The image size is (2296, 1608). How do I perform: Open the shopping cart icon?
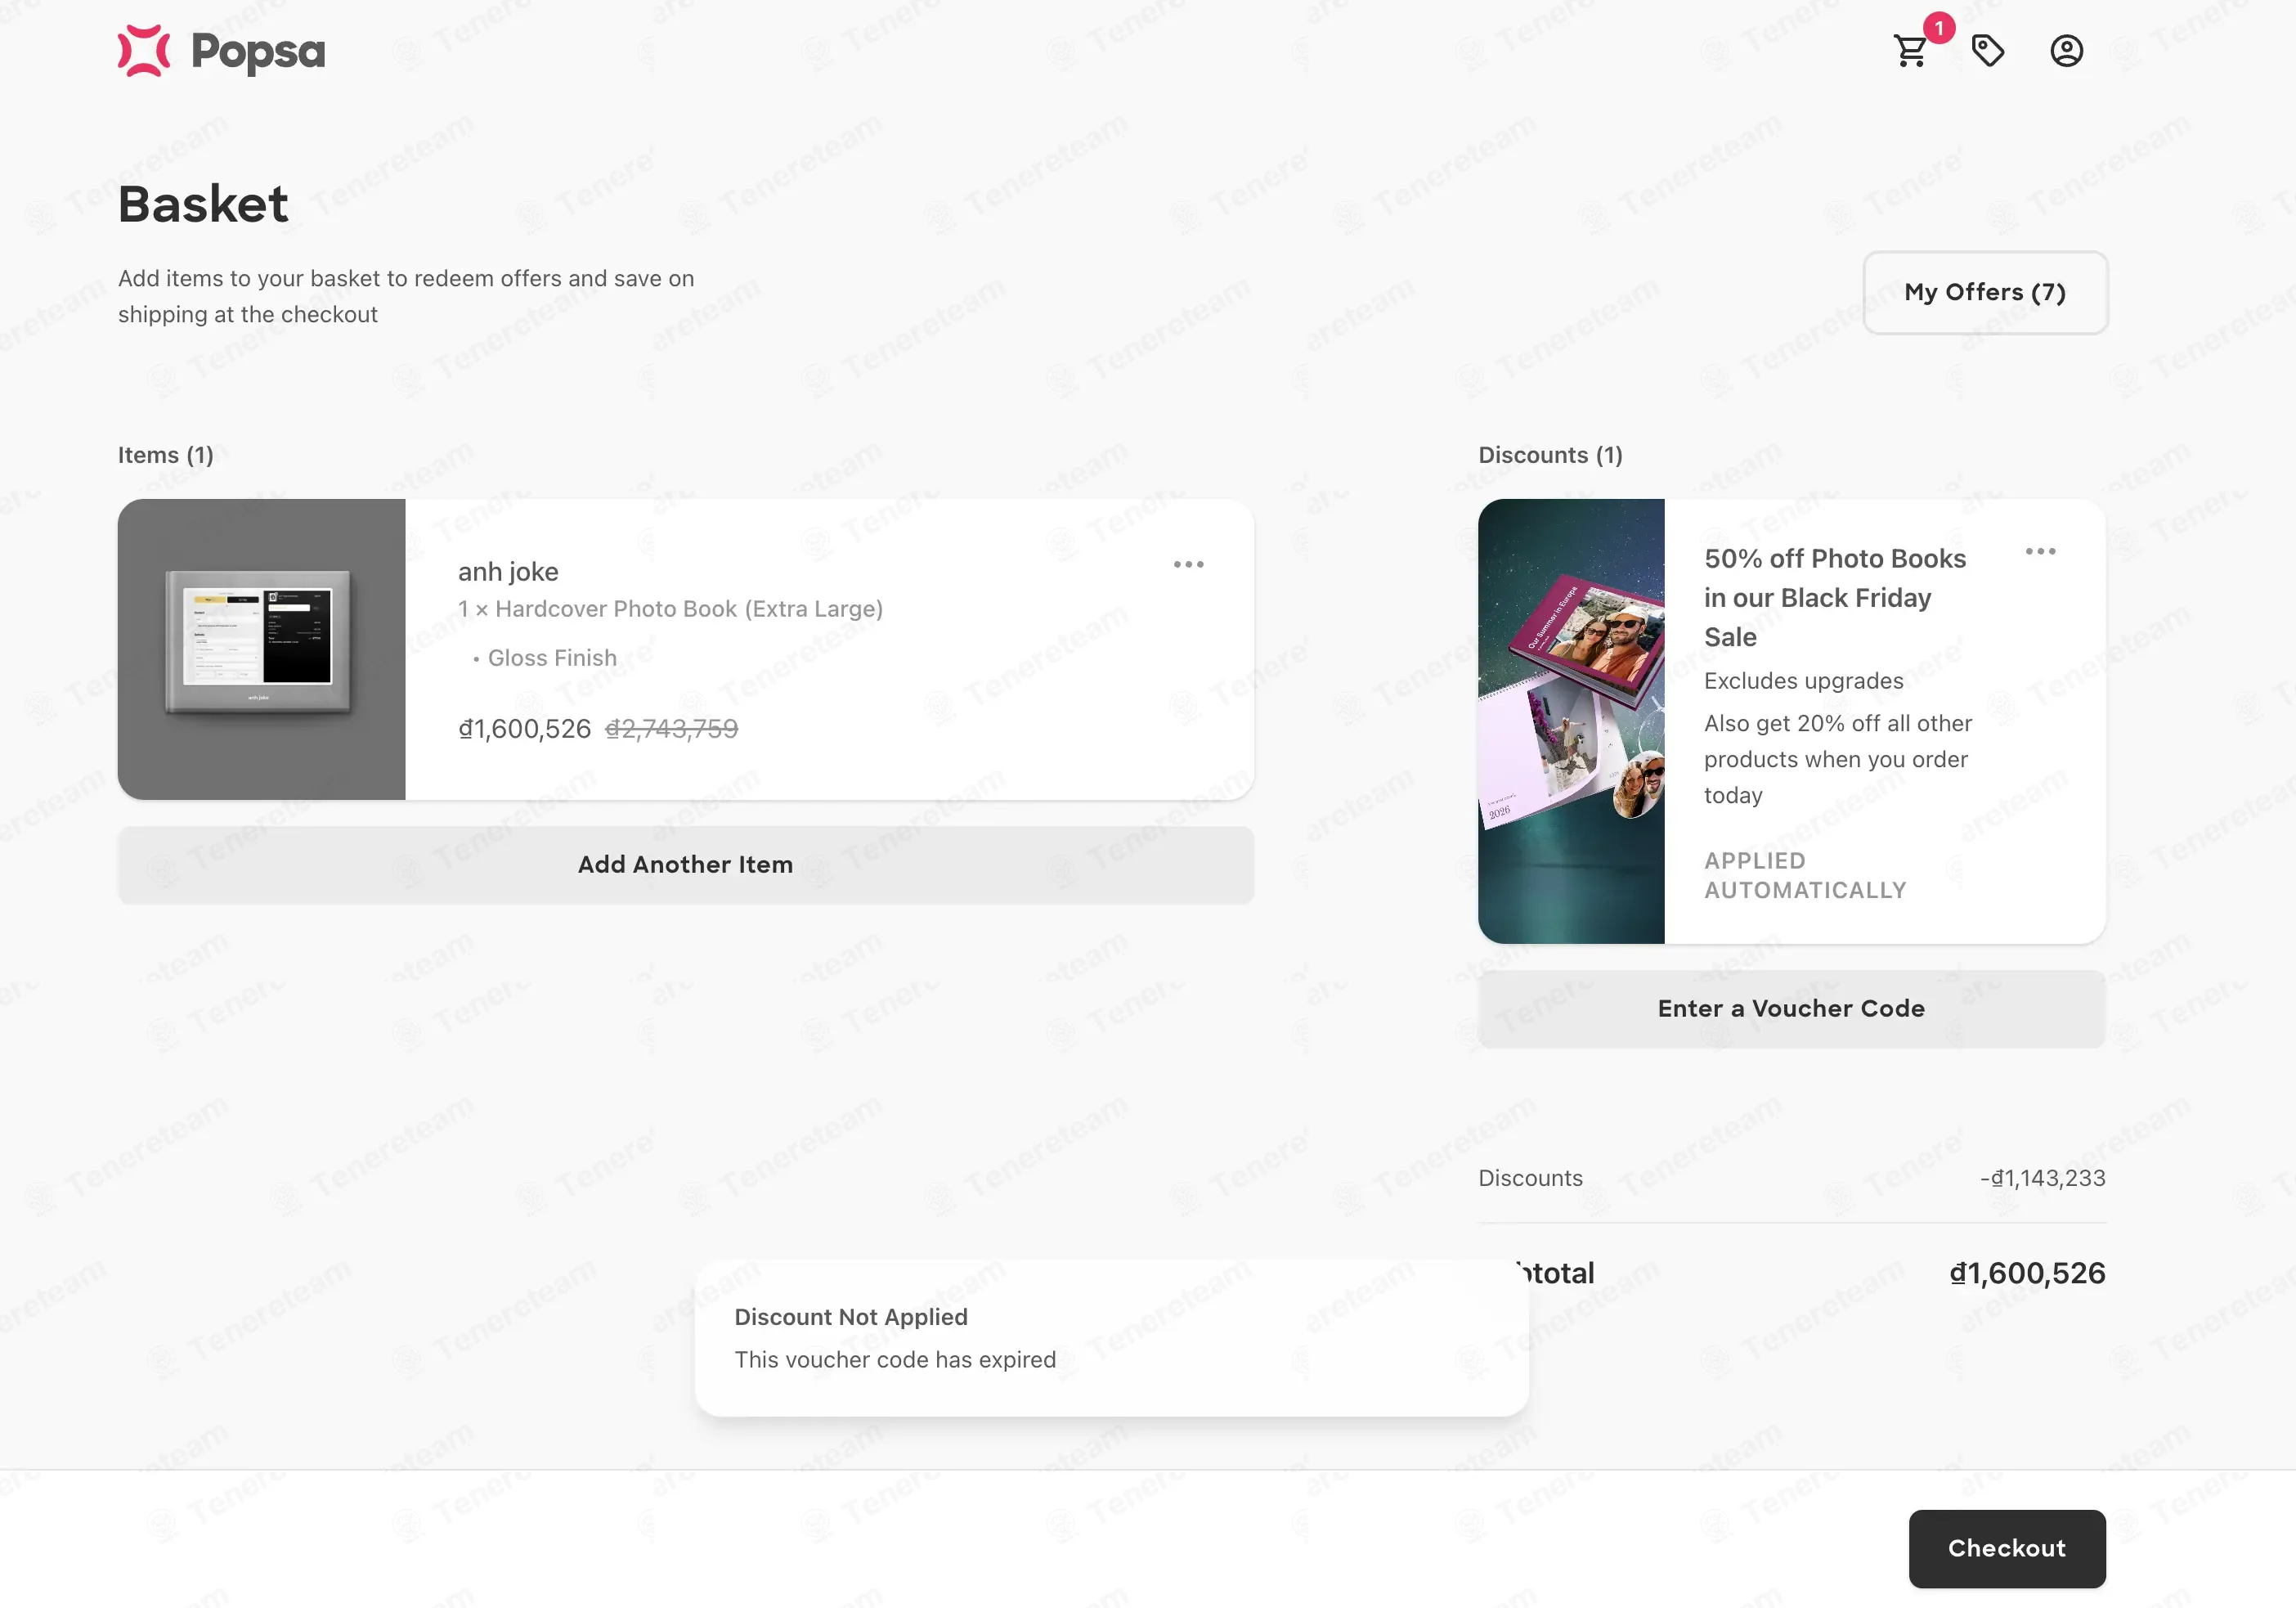tap(1910, 51)
